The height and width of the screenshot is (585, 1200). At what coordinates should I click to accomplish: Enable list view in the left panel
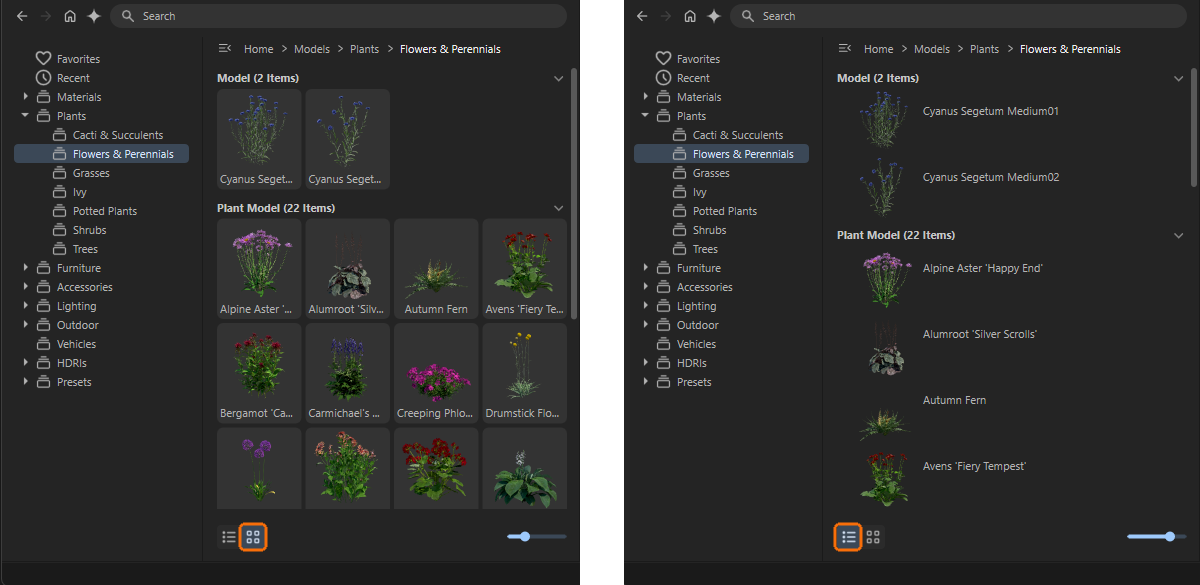(x=229, y=537)
